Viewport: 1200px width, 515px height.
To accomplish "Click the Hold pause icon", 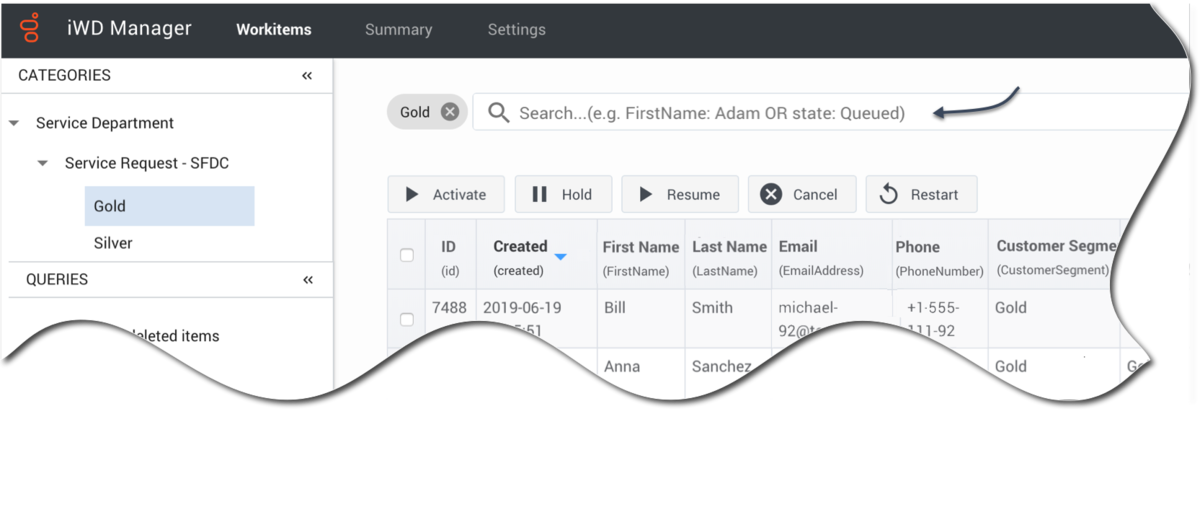I will (539, 195).
